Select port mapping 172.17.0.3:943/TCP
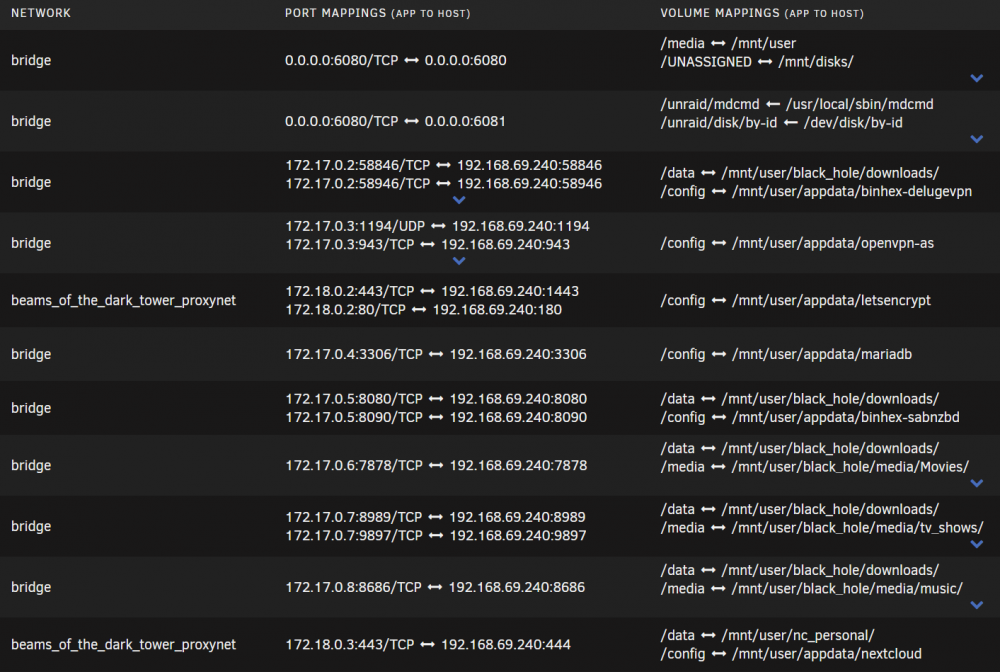Image resolution: width=1000 pixels, height=672 pixels. [427, 244]
